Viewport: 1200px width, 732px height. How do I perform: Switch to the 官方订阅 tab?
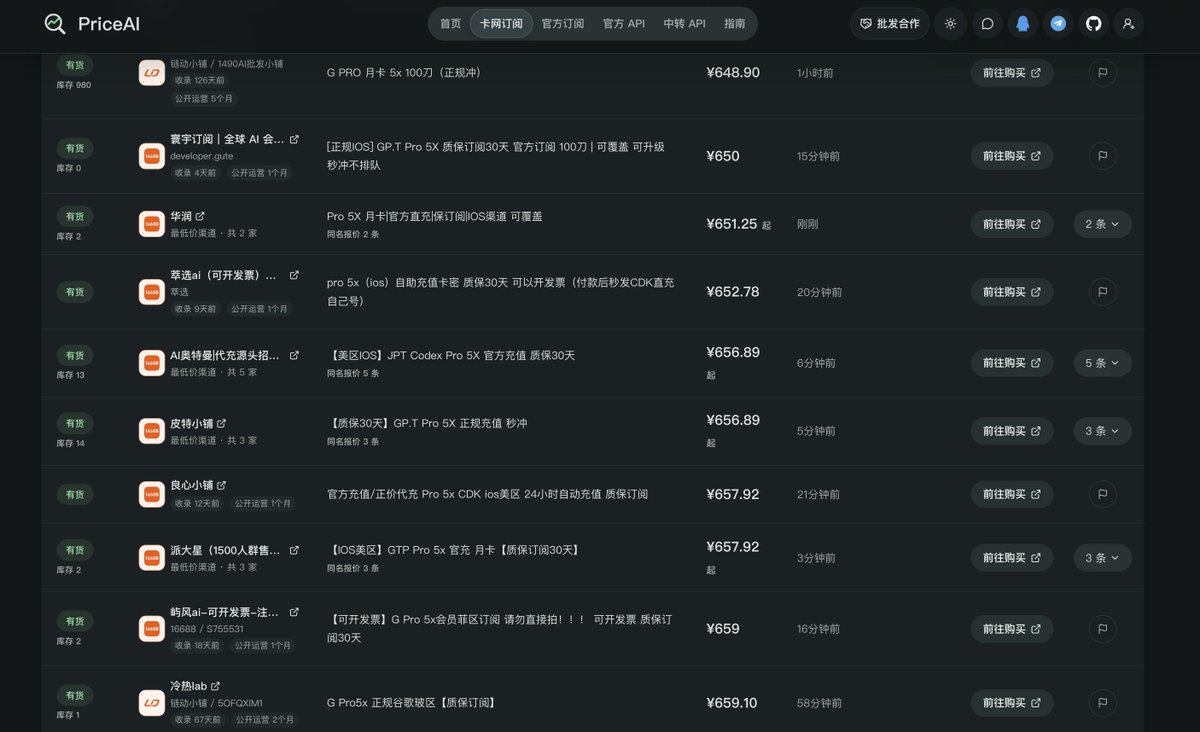click(x=563, y=24)
